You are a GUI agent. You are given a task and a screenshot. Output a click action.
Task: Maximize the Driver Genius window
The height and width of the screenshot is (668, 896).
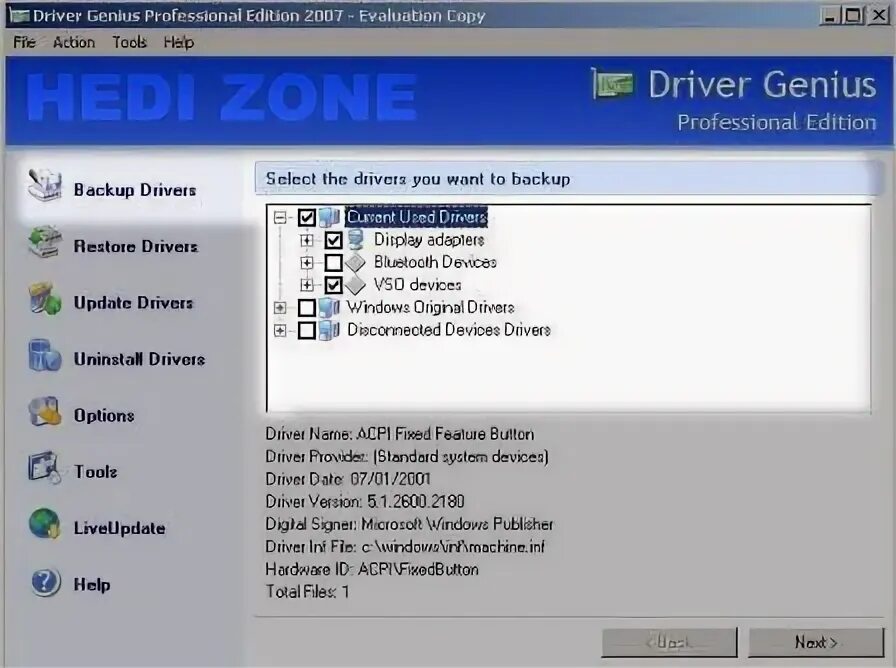pos(853,15)
